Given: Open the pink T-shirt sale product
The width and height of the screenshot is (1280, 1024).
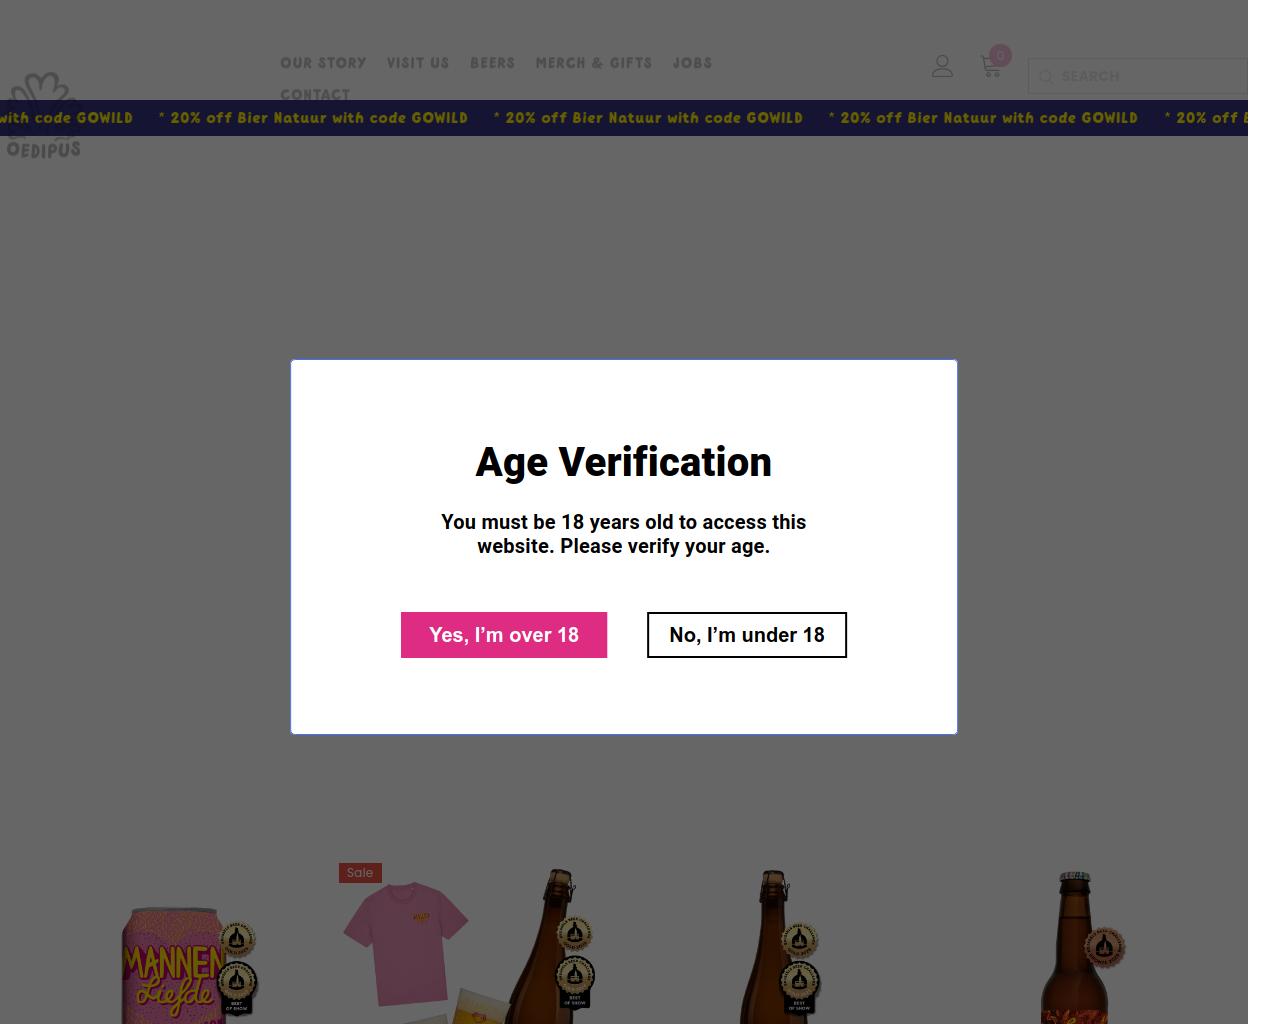Looking at the screenshot, I should tap(406, 943).
